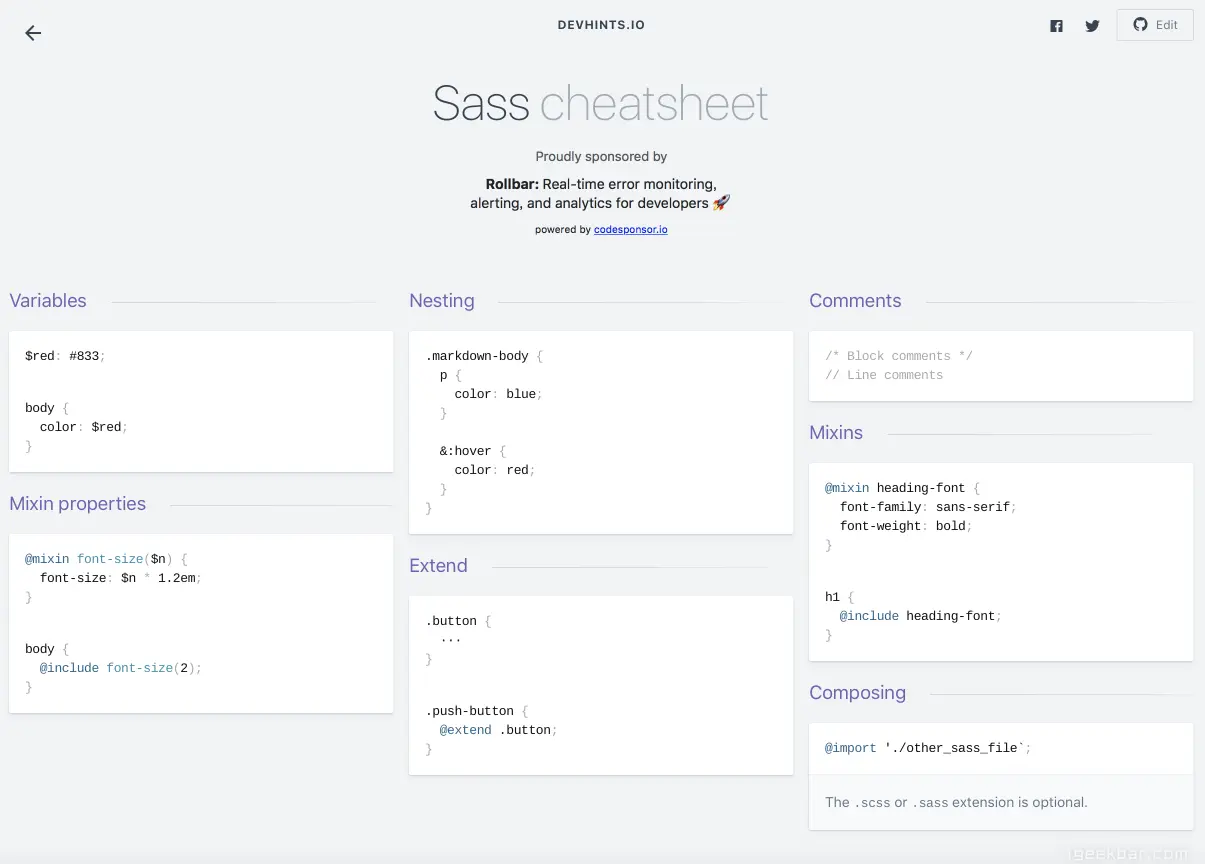Click the @extend .button code line
Screen dimensions: 1205x864
tap(498, 730)
